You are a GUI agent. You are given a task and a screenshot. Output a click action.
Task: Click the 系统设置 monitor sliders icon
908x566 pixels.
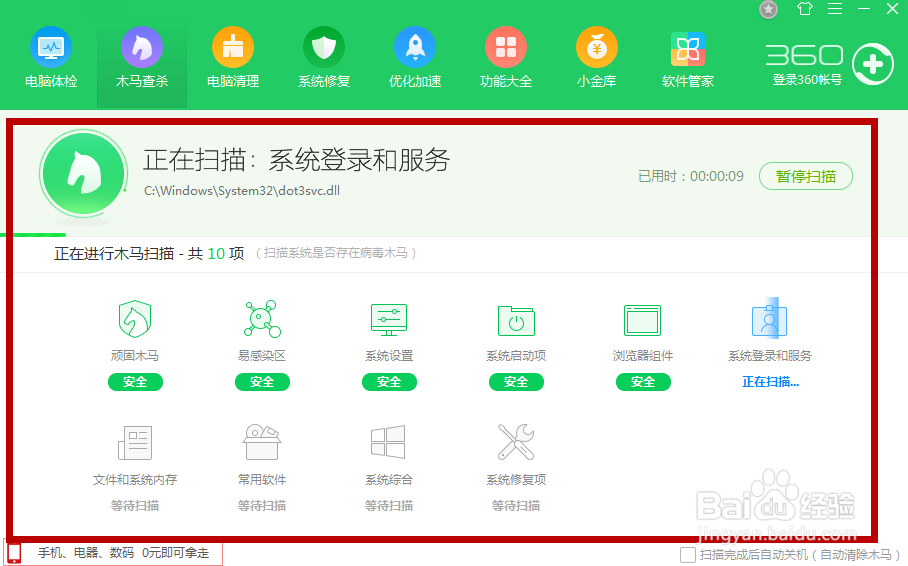pyautogui.click(x=389, y=319)
